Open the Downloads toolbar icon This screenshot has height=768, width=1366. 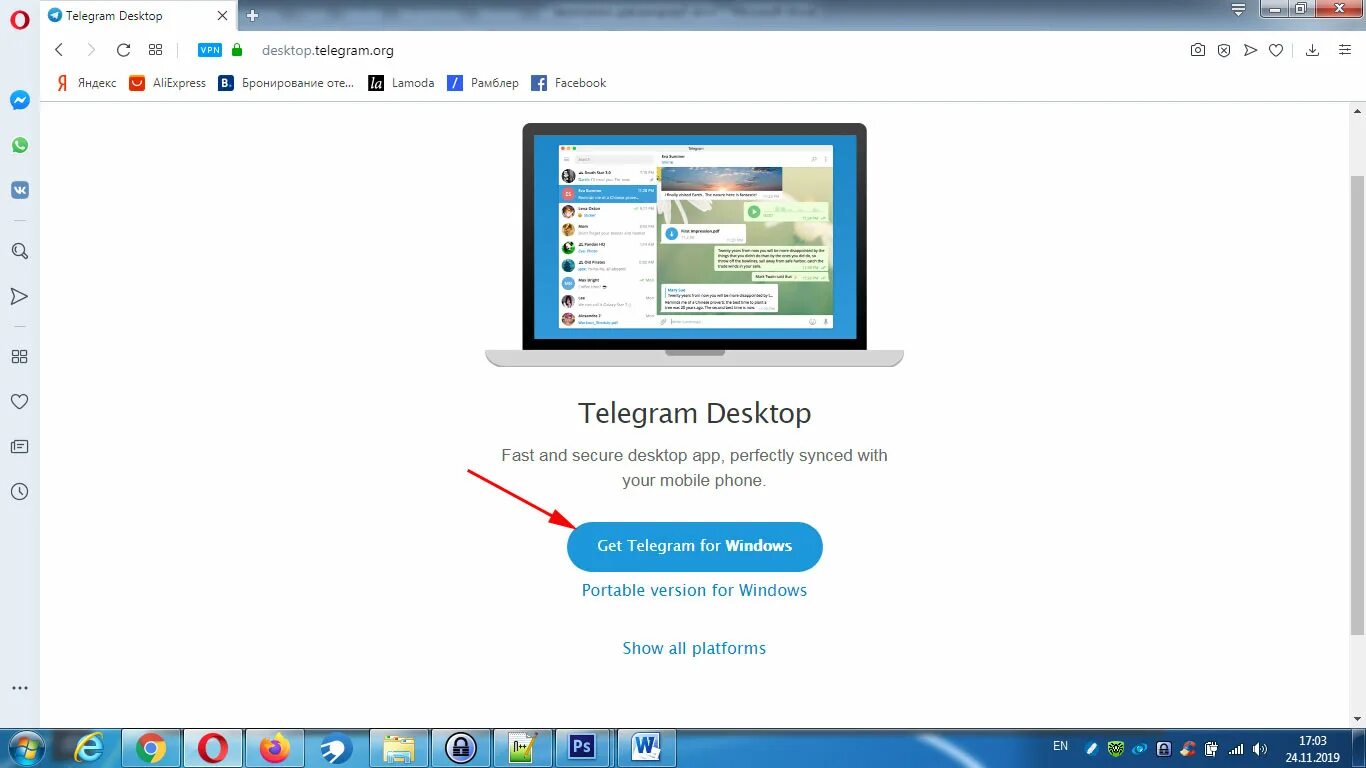[x=1313, y=50]
